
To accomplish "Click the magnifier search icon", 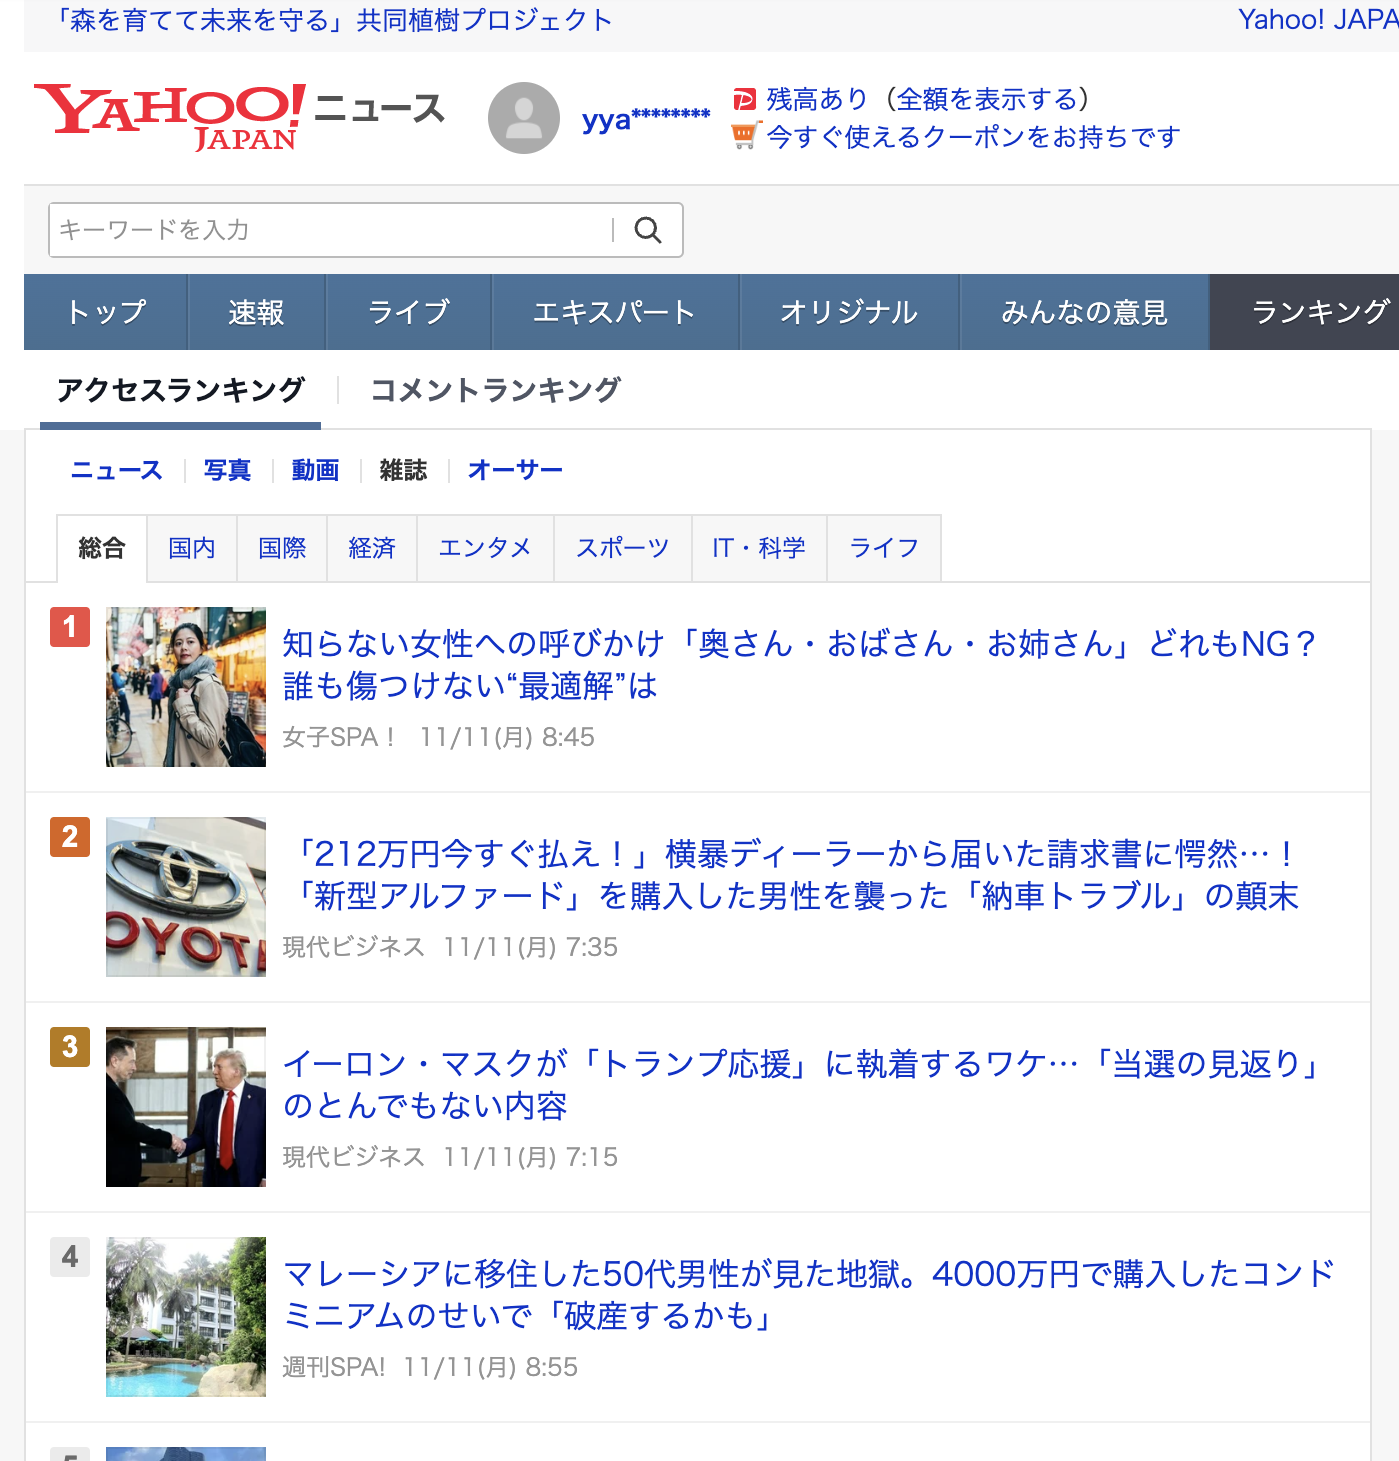I will click(648, 230).
